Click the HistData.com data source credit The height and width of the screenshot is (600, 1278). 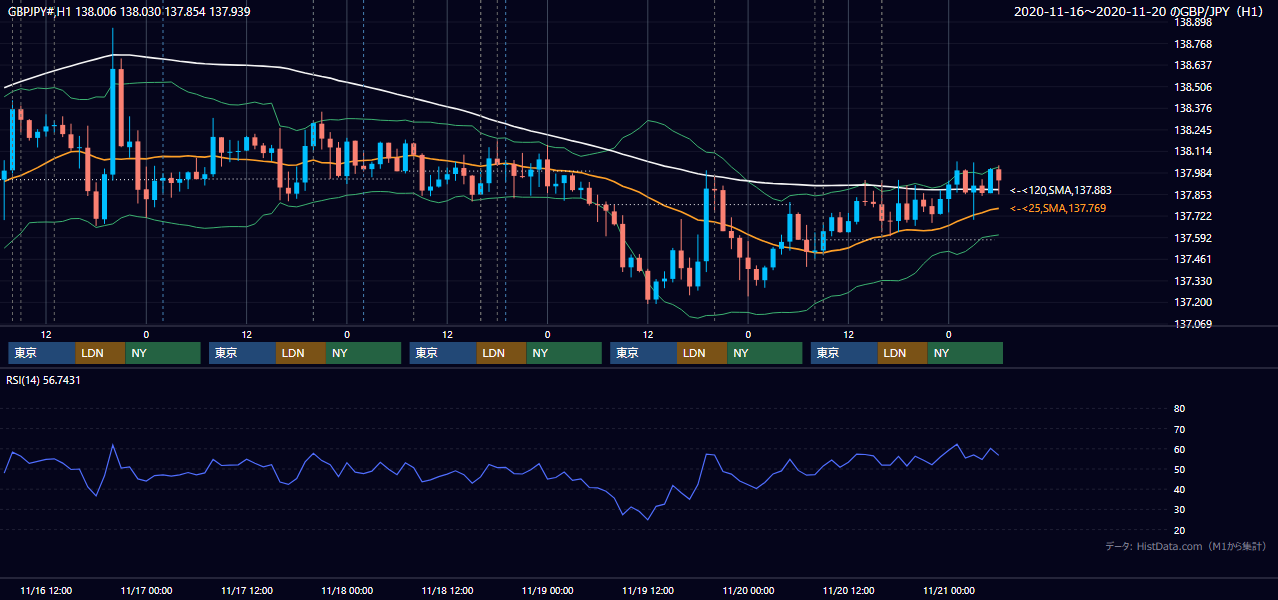(1186, 546)
